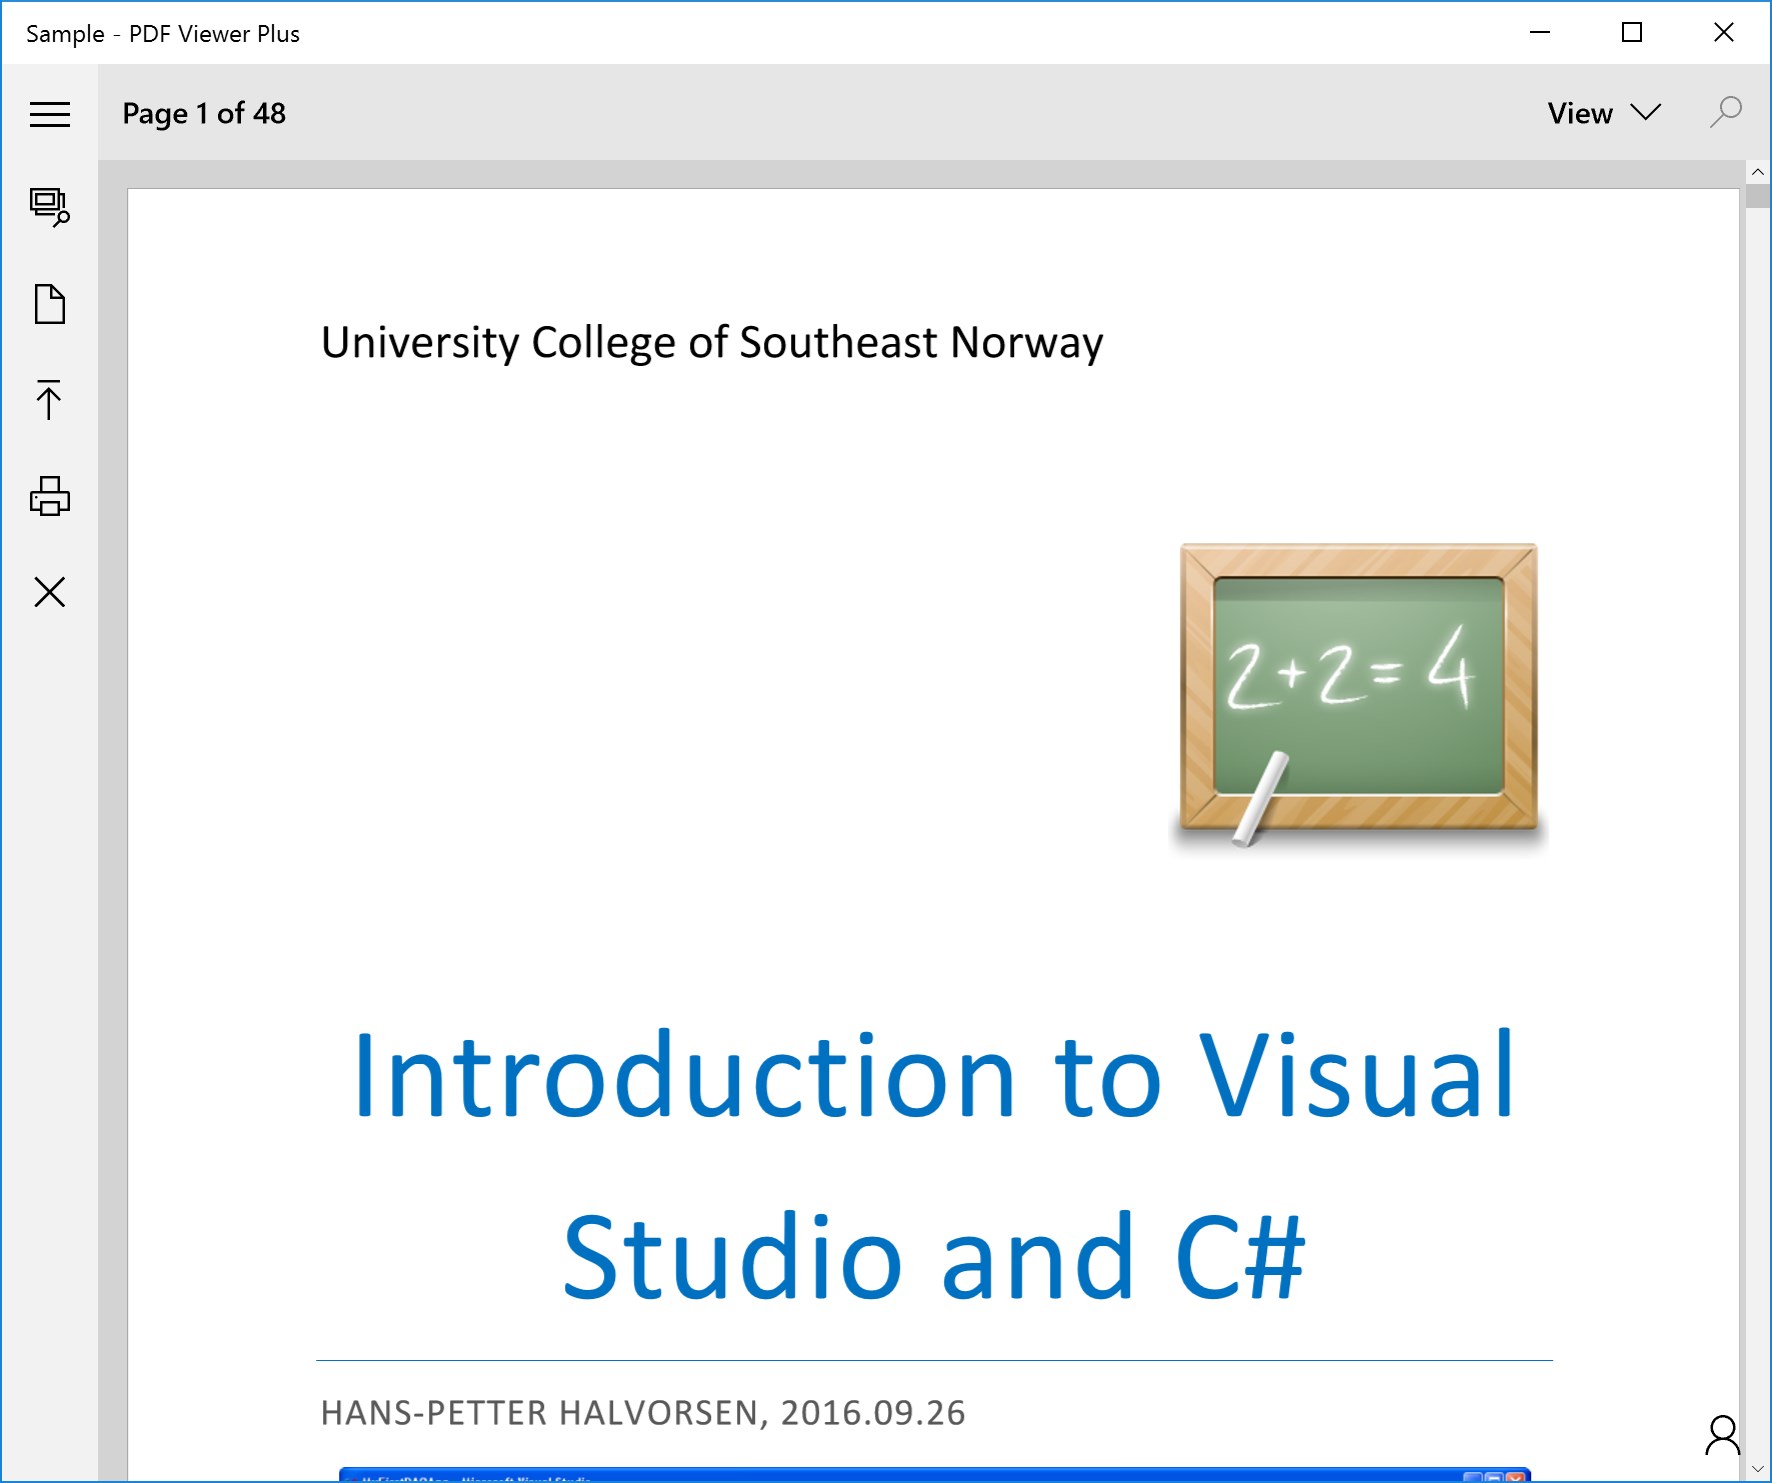Click the 'Studio and C#' heading text
Viewport: 1772px width, 1483px height.
[934, 1256]
